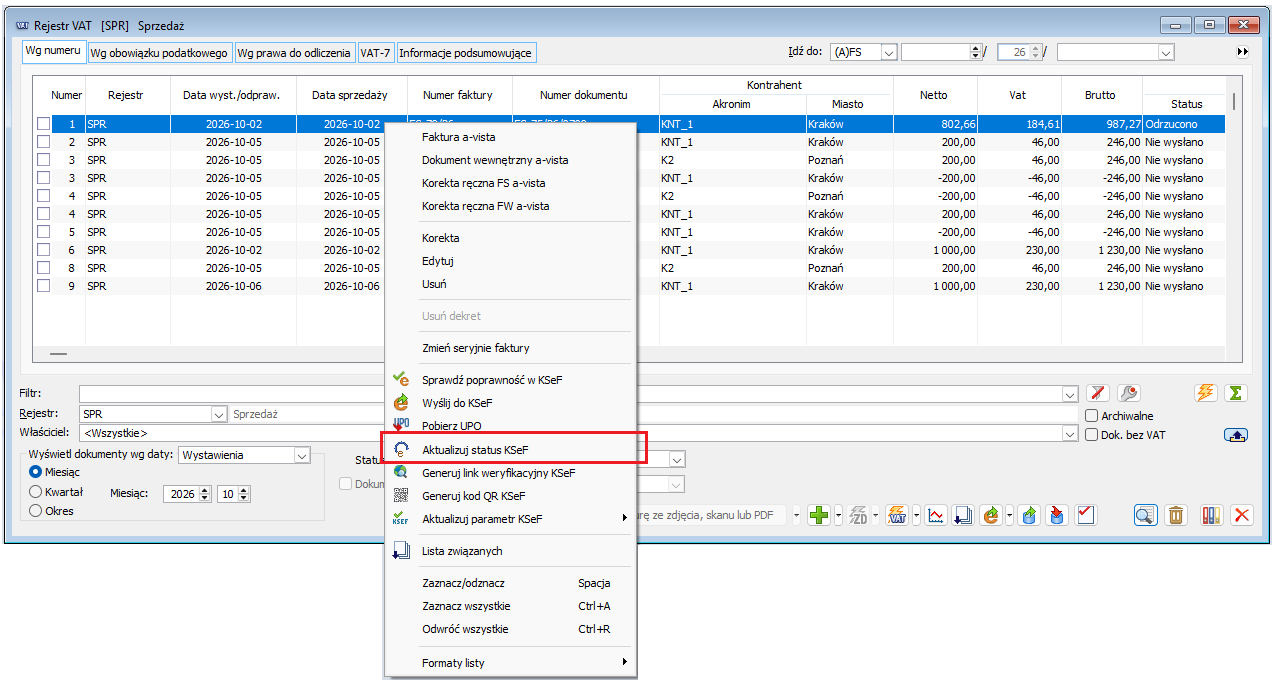Image resolution: width=1275 pixels, height=685 pixels.
Task: Click the Brutto column header
Action: 1100,95
